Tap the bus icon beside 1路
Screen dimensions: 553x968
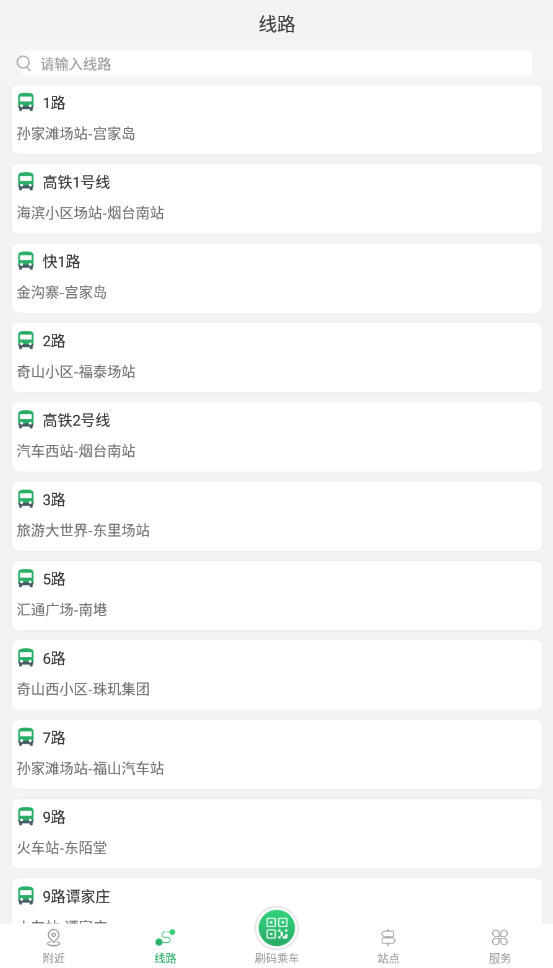(26, 102)
